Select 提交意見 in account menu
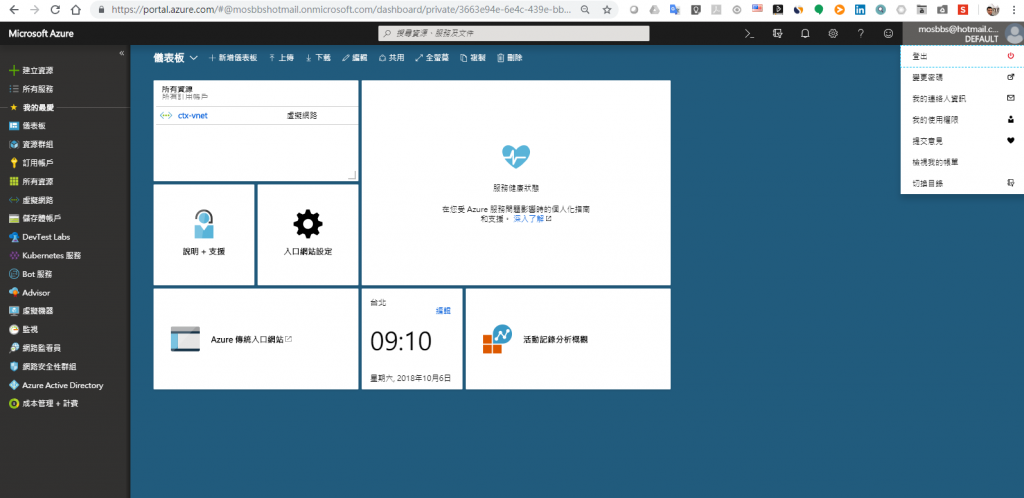Image resolution: width=1024 pixels, height=498 pixels. coord(963,141)
